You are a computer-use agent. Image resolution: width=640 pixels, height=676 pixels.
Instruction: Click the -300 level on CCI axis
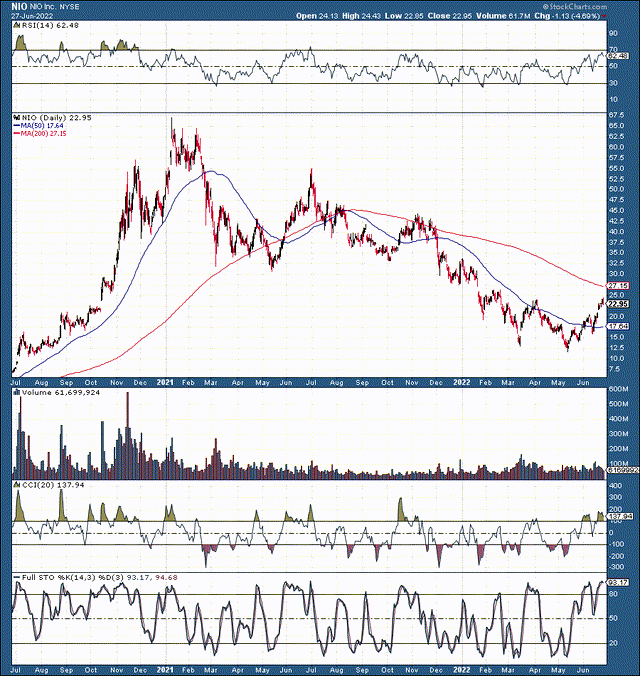pyautogui.click(x=616, y=567)
